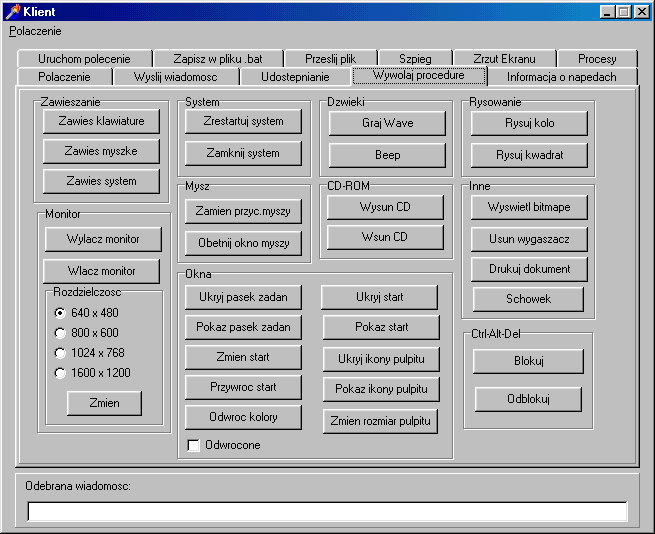Choose the 800 x 600 resolution
Viewport: 655px width, 534px height.
point(61,333)
